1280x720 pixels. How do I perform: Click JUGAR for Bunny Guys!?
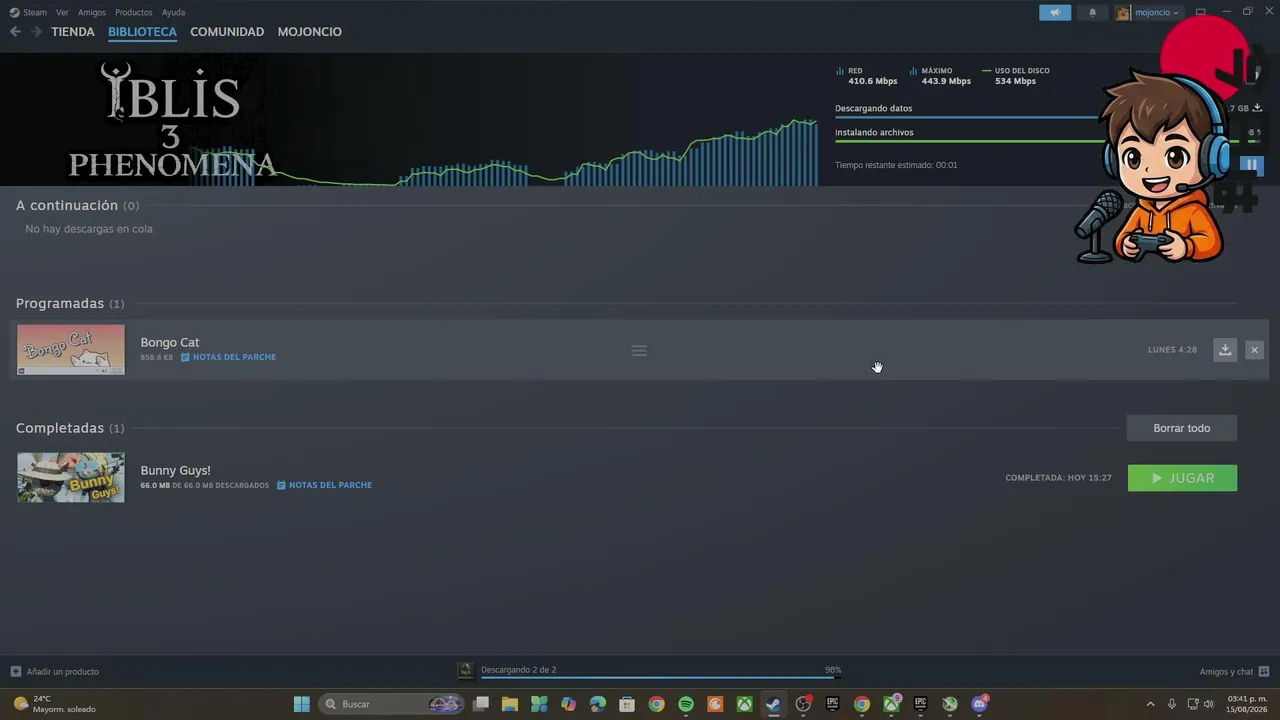(1182, 478)
